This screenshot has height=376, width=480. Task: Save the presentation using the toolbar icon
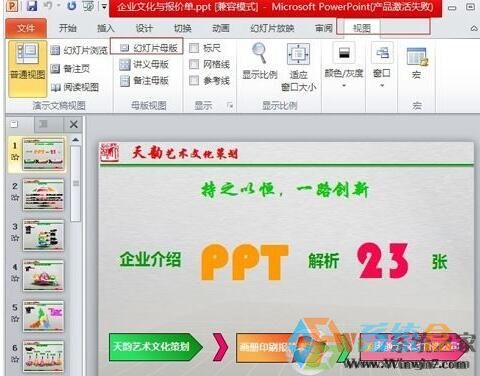click(x=32, y=6)
